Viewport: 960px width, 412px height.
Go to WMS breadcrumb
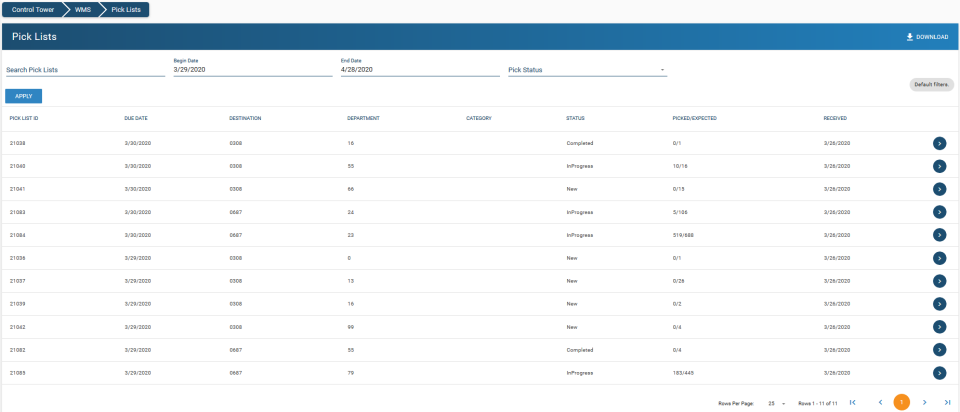pos(83,10)
